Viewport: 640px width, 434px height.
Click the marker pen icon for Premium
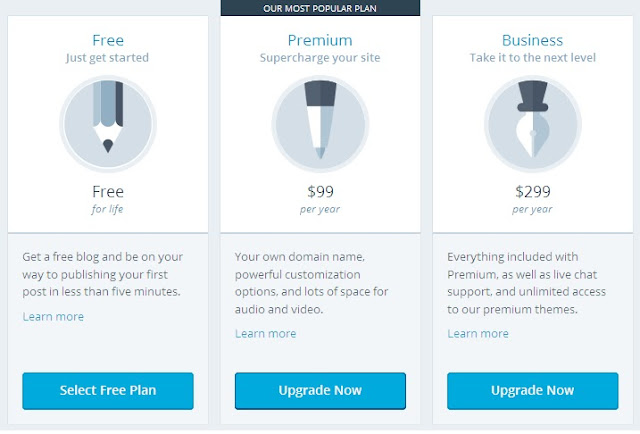[x=320, y=123]
